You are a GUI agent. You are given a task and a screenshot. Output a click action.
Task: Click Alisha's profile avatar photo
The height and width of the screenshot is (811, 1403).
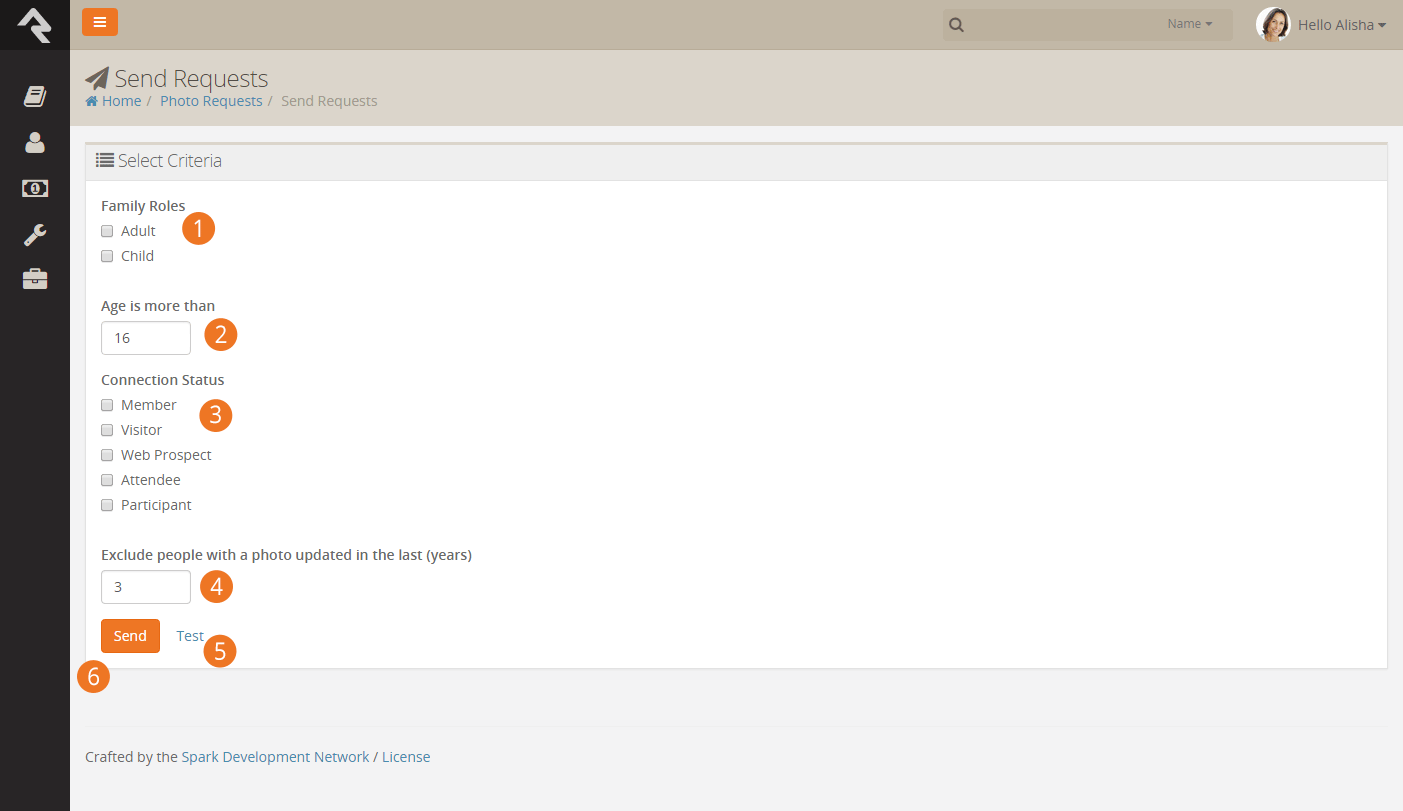(1273, 24)
